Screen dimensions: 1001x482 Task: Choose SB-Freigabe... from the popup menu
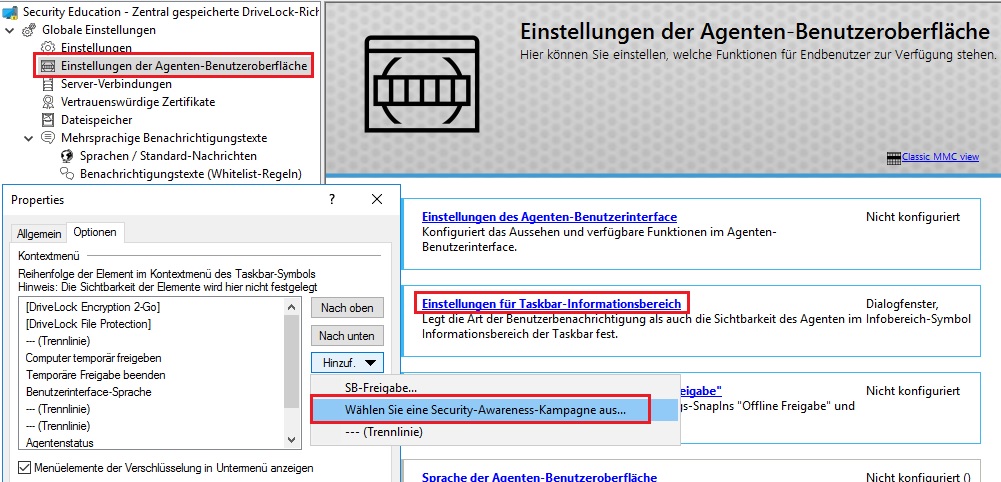point(381,387)
